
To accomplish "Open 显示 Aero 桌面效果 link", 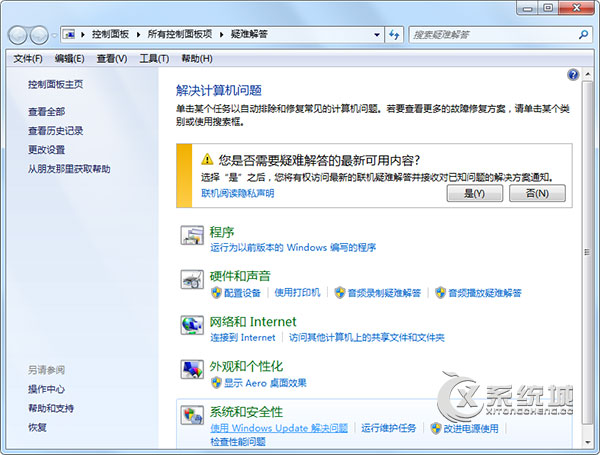I will [x=265, y=383].
